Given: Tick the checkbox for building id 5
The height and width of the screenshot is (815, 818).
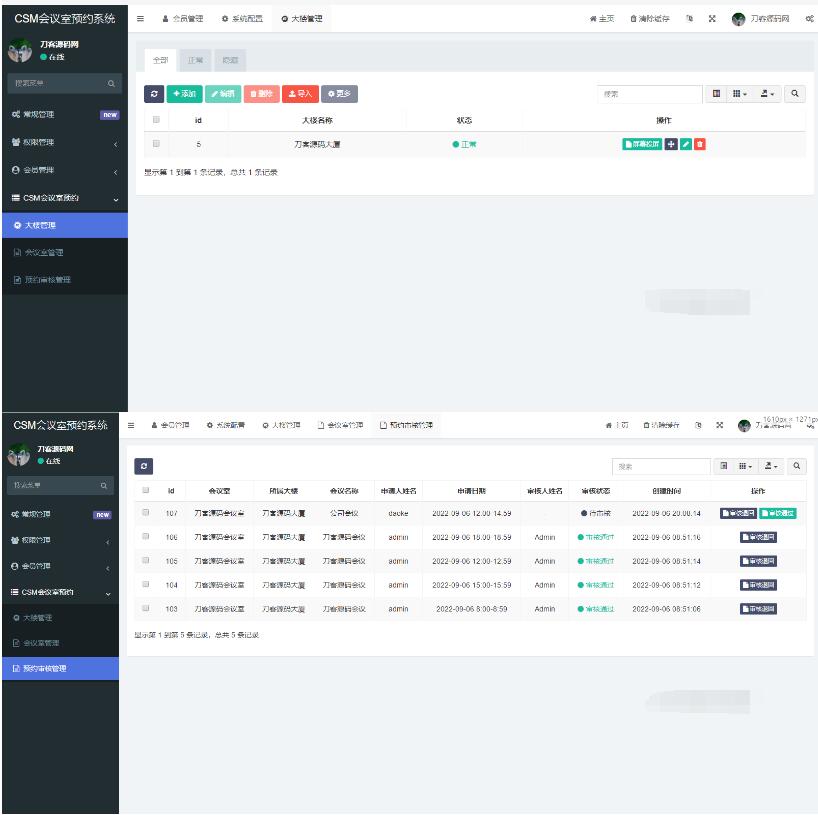Looking at the screenshot, I should 156,144.
